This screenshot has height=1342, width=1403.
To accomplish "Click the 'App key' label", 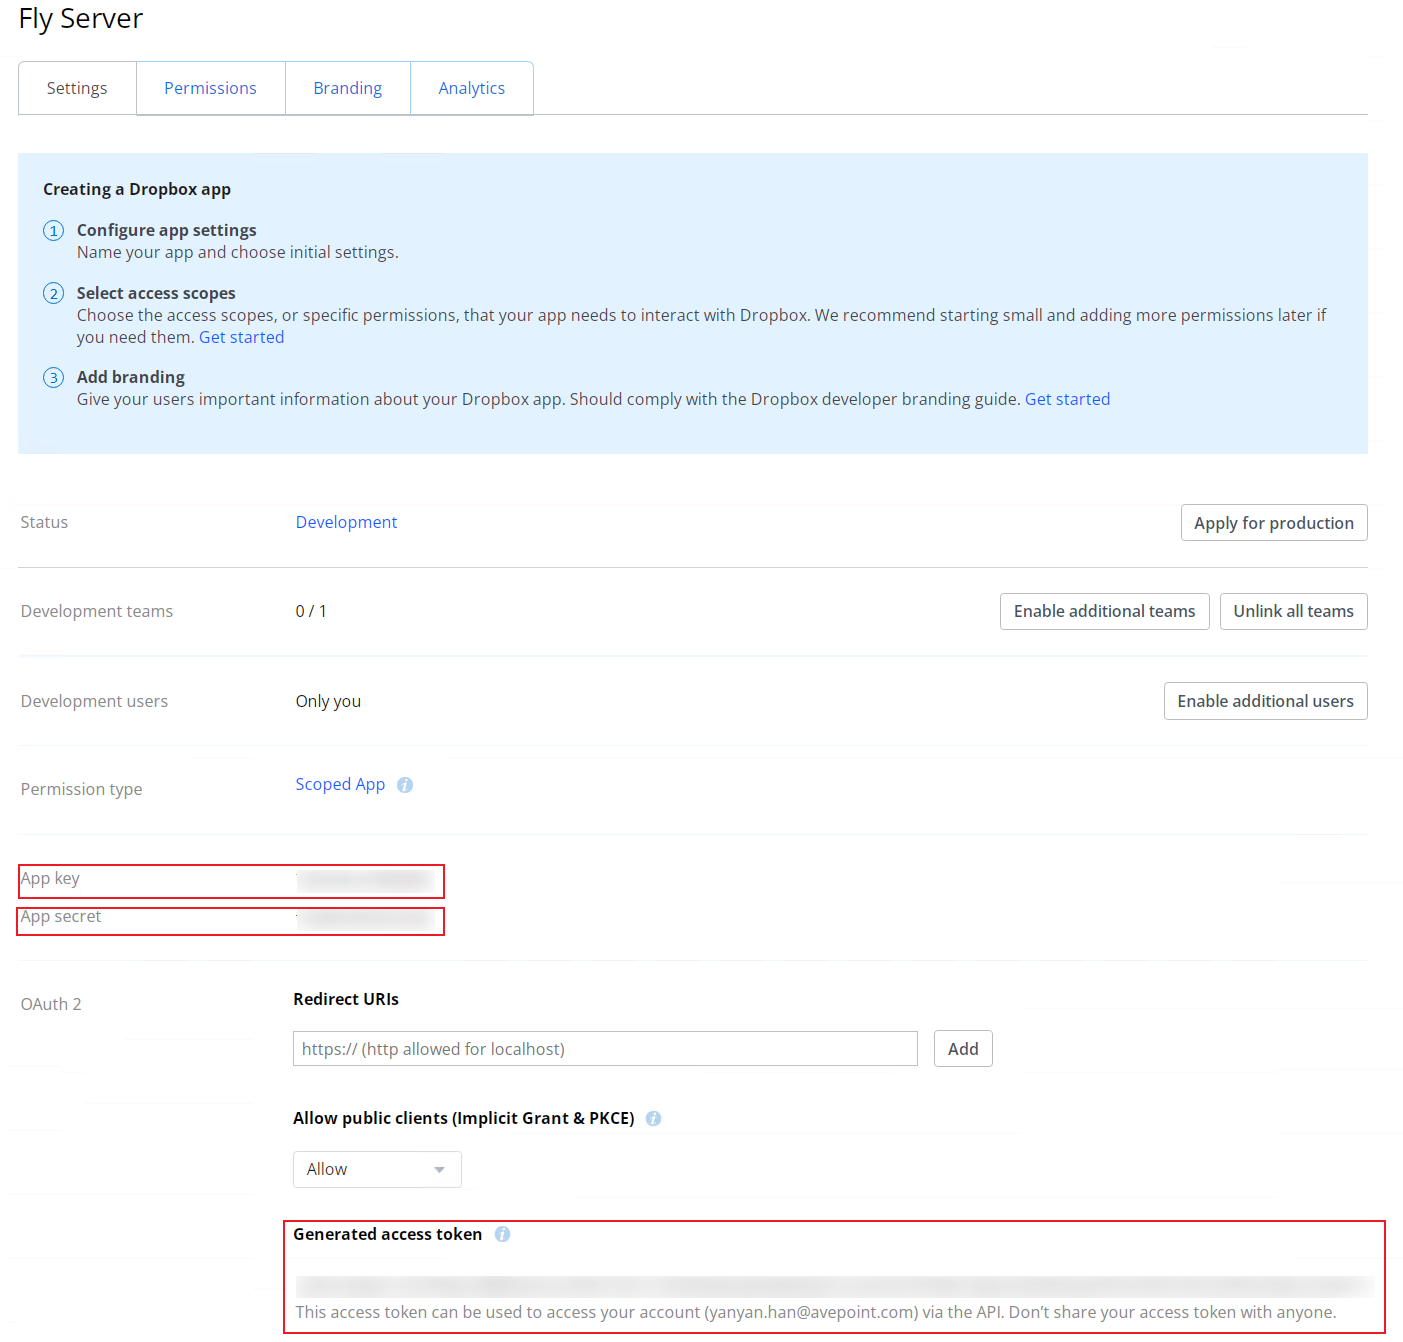I will [50, 878].
